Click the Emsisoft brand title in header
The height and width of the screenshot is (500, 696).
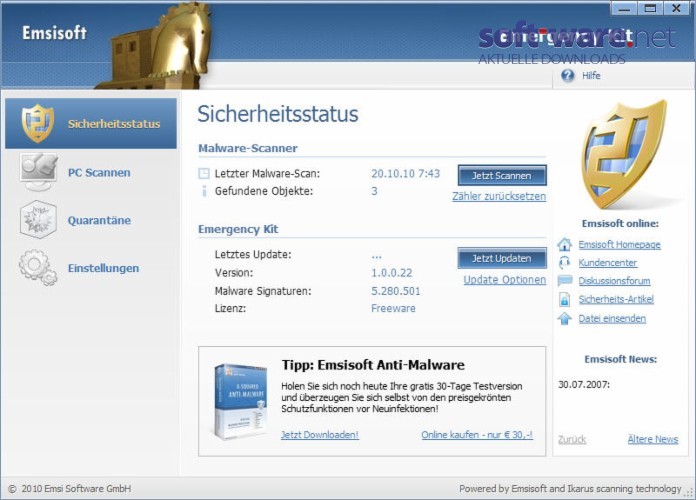pos(55,33)
